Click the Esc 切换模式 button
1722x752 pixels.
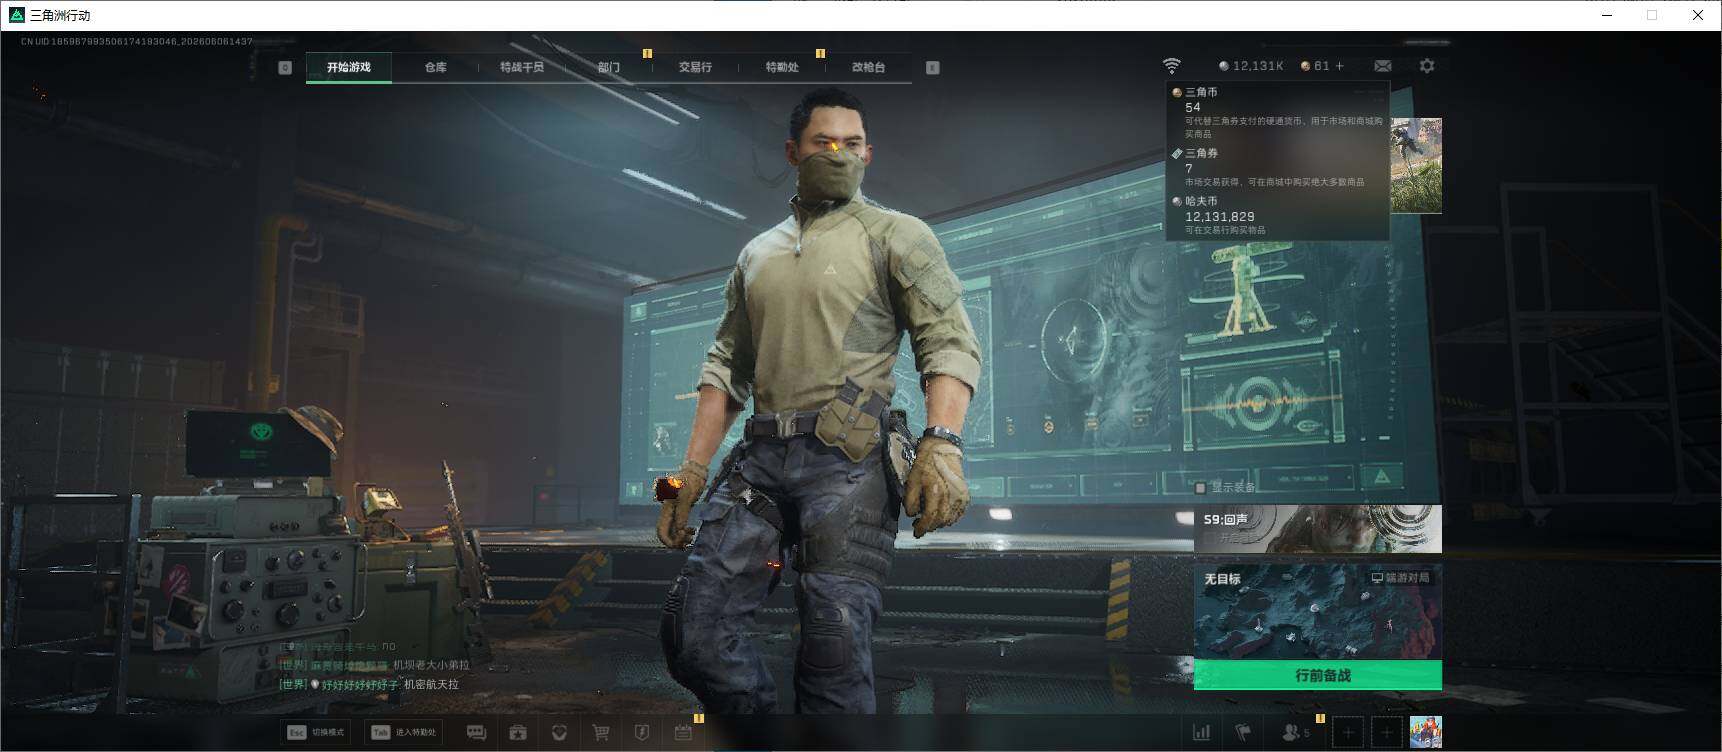tap(316, 732)
